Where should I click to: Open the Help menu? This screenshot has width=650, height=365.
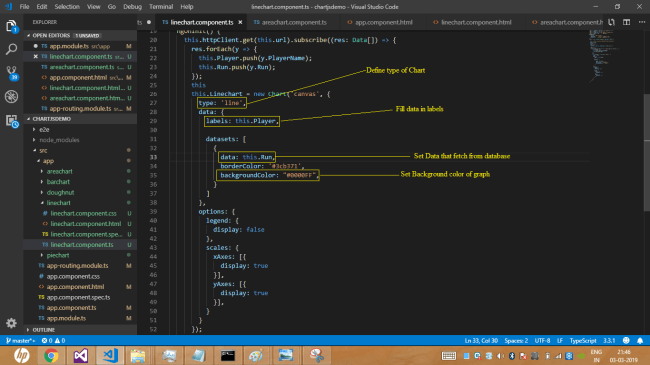(187, 7)
